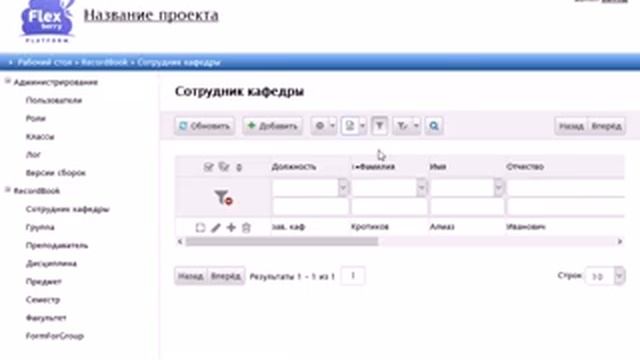Open Сотрудник кафедры in the sidebar
Image resolution: width=640 pixels, height=360 pixels.
67,209
